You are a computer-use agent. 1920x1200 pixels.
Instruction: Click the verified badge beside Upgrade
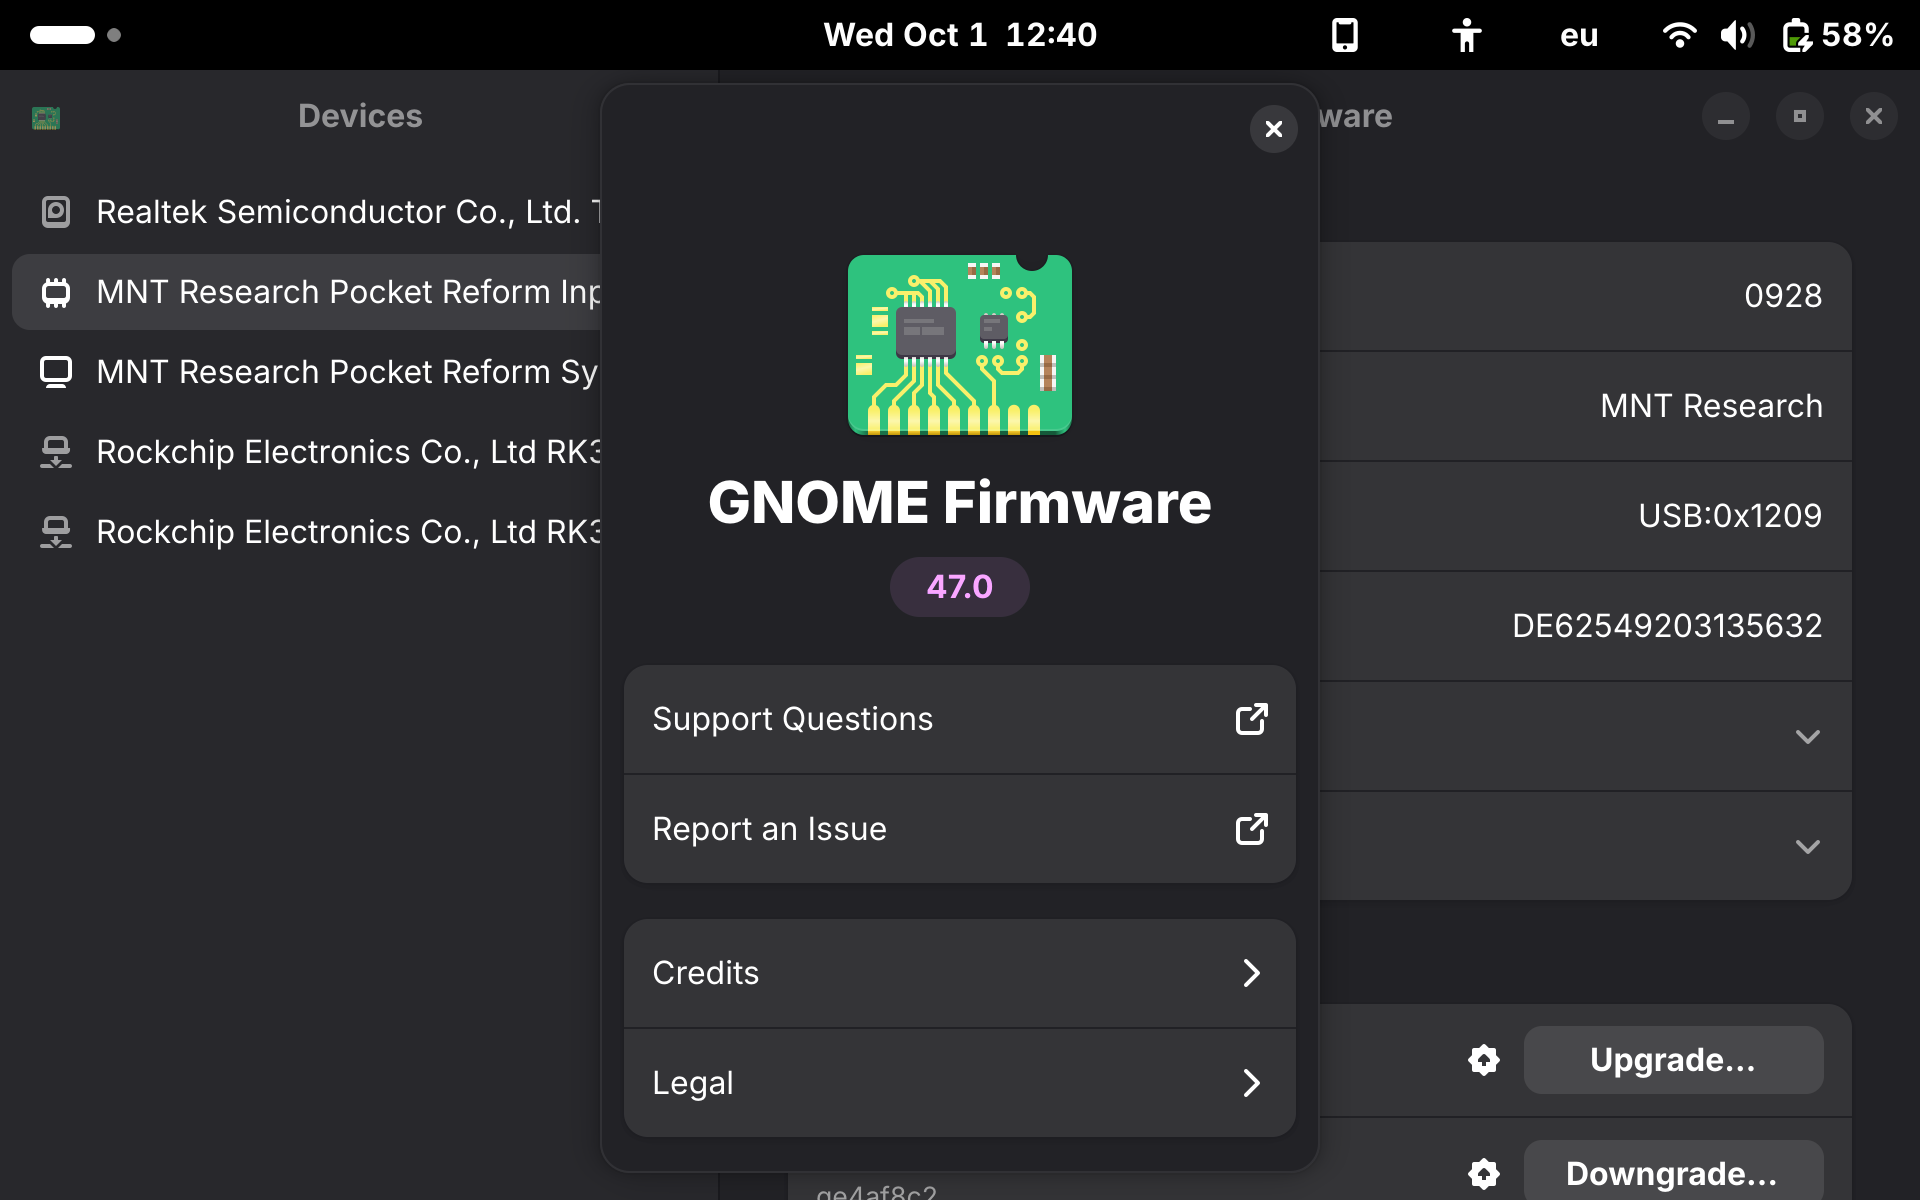[x=1484, y=1060]
